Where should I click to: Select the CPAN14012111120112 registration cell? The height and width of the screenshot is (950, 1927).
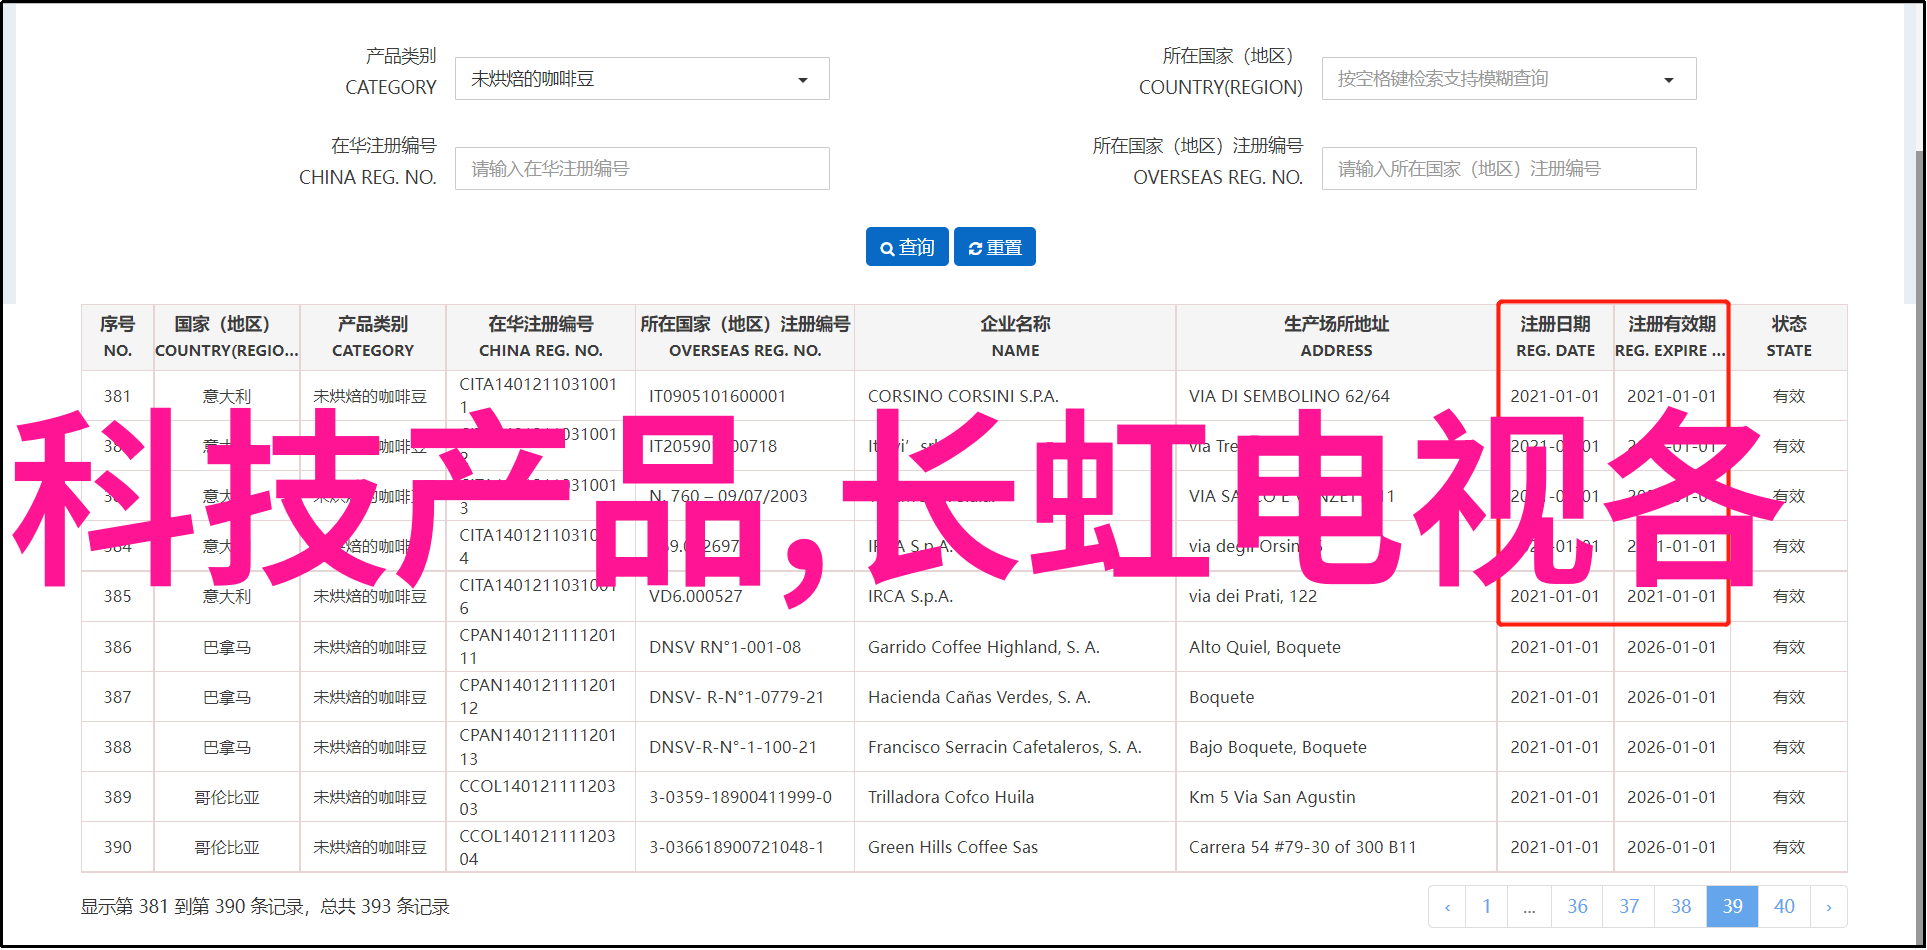tap(541, 697)
